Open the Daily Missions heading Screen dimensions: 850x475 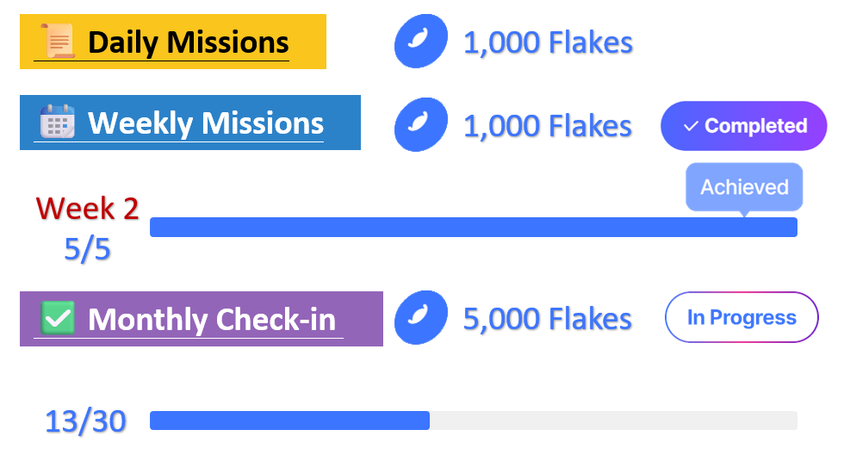[188, 43]
